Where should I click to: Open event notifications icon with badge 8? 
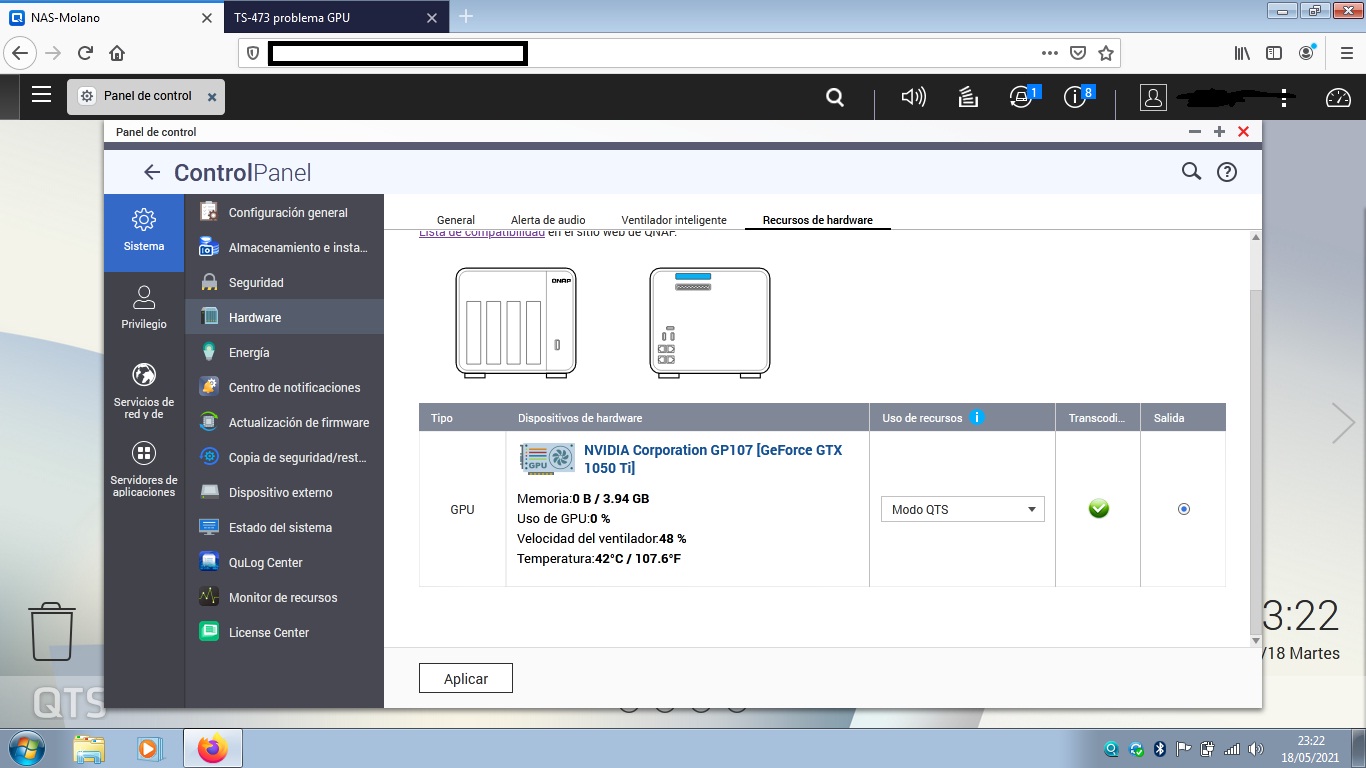pyautogui.click(x=1076, y=97)
